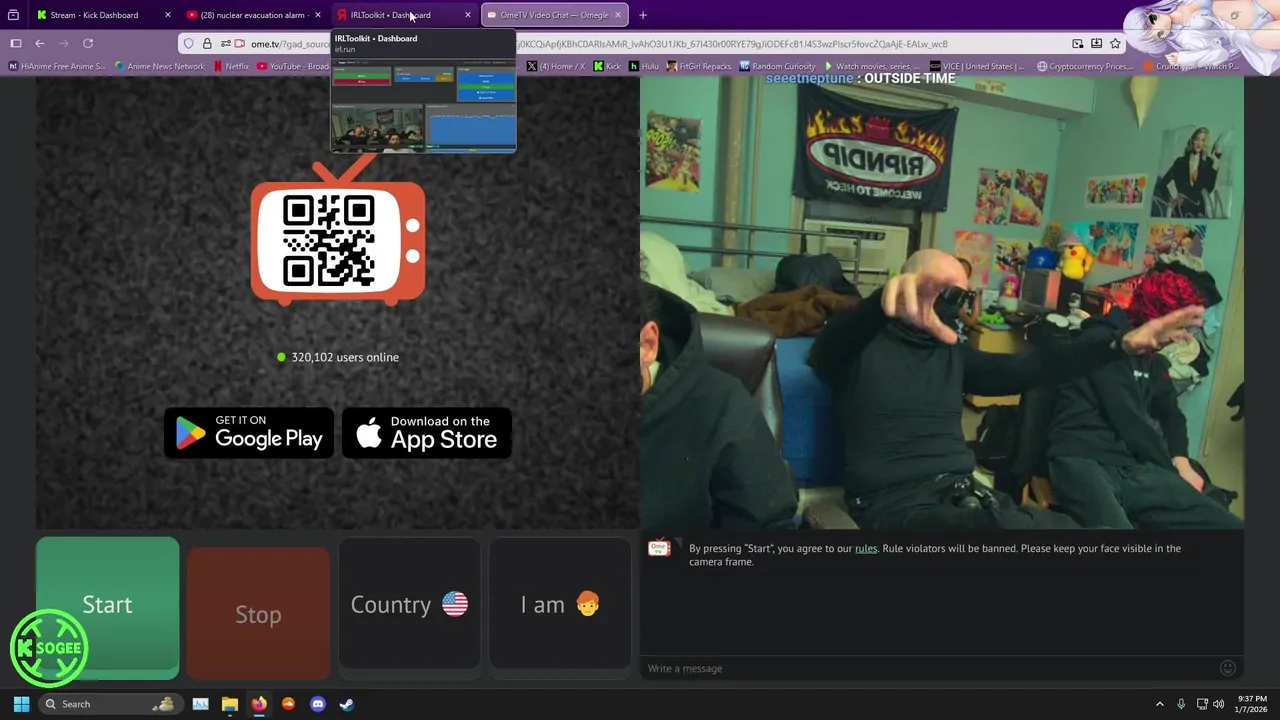
Task: Click Get it on Google Play badge
Action: [x=249, y=432]
